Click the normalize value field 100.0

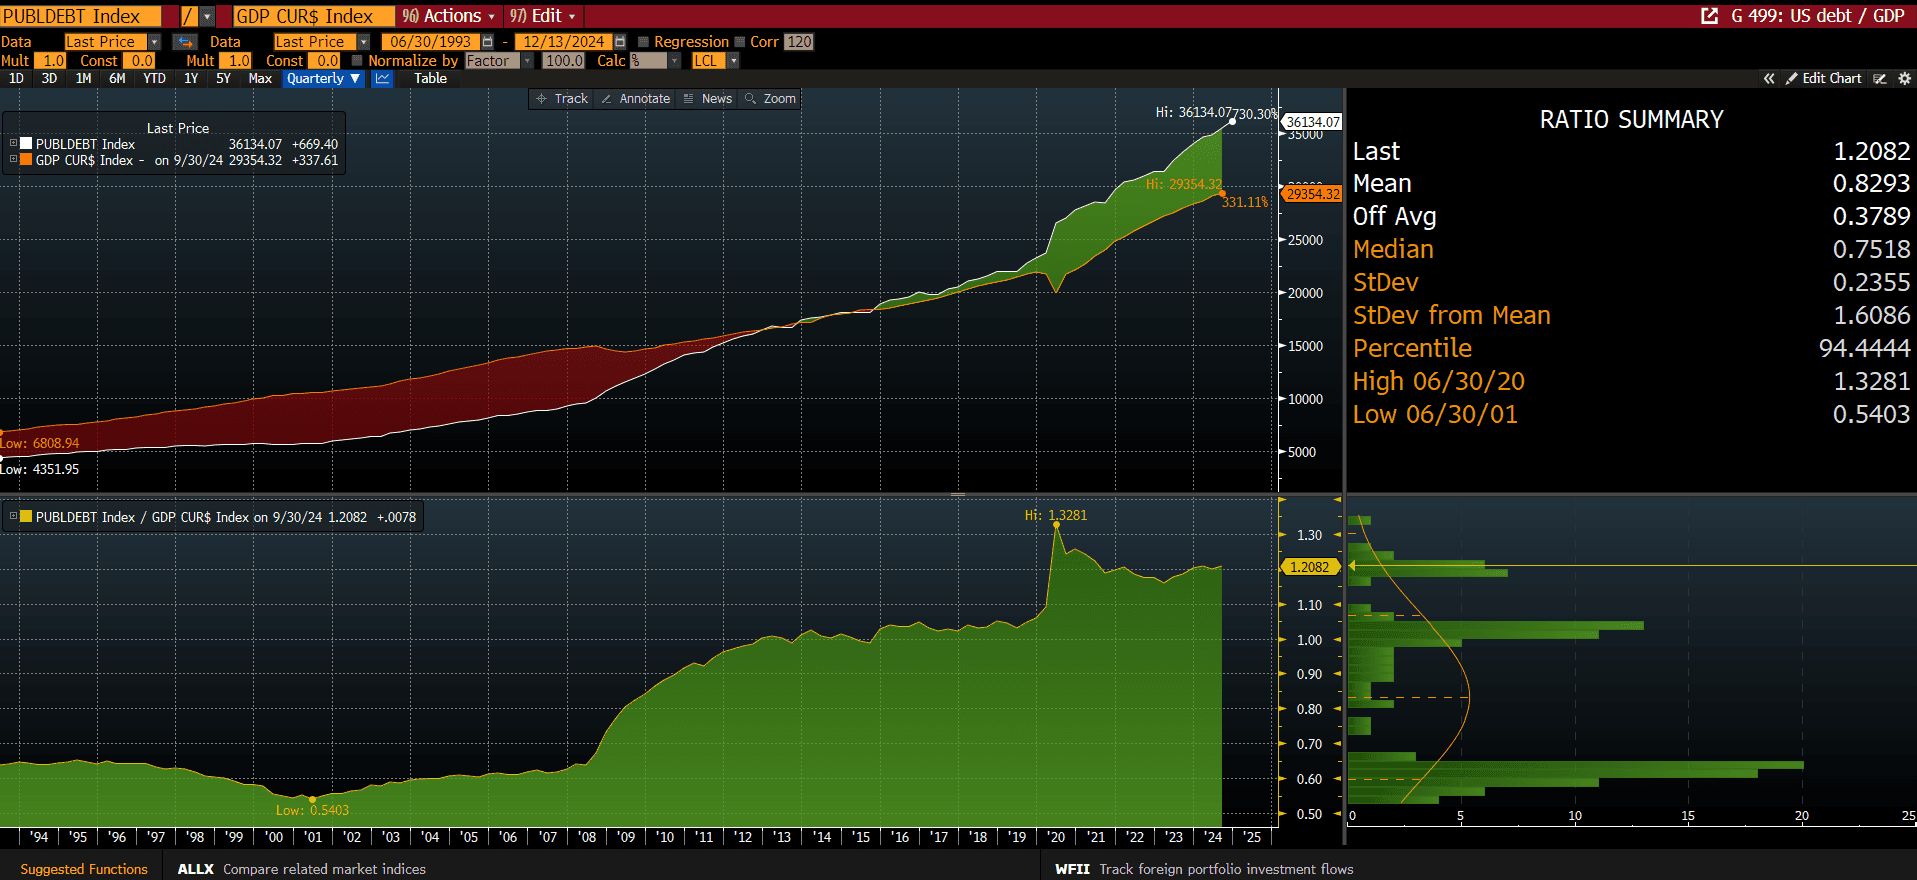(x=564, y=61)
